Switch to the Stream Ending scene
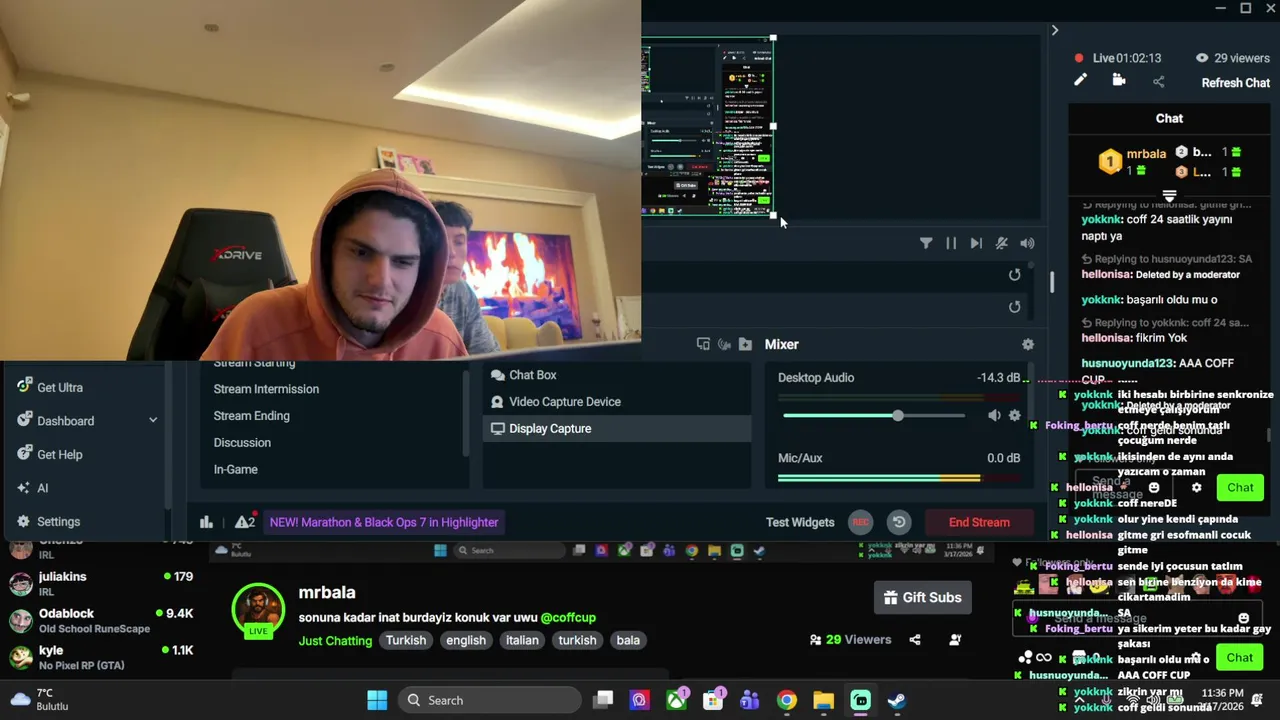Image resolution: width=1280 pixels, height=720 pixels. click(251, 416)
